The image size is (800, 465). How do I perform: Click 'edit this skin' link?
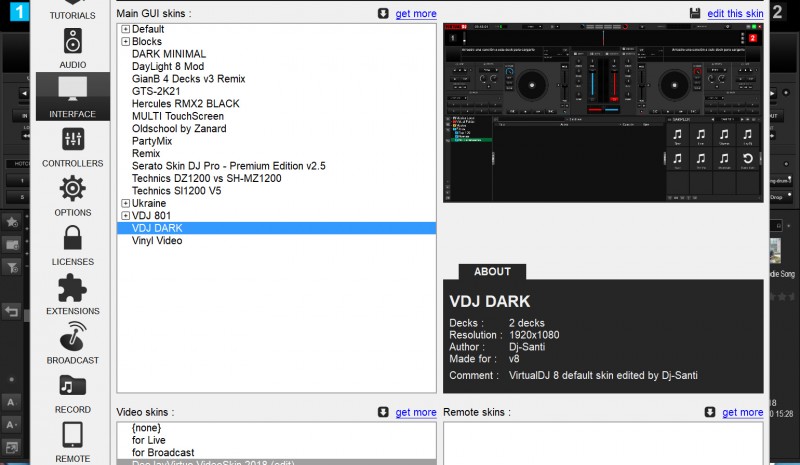pyautogui.click(x=735, y=13)
